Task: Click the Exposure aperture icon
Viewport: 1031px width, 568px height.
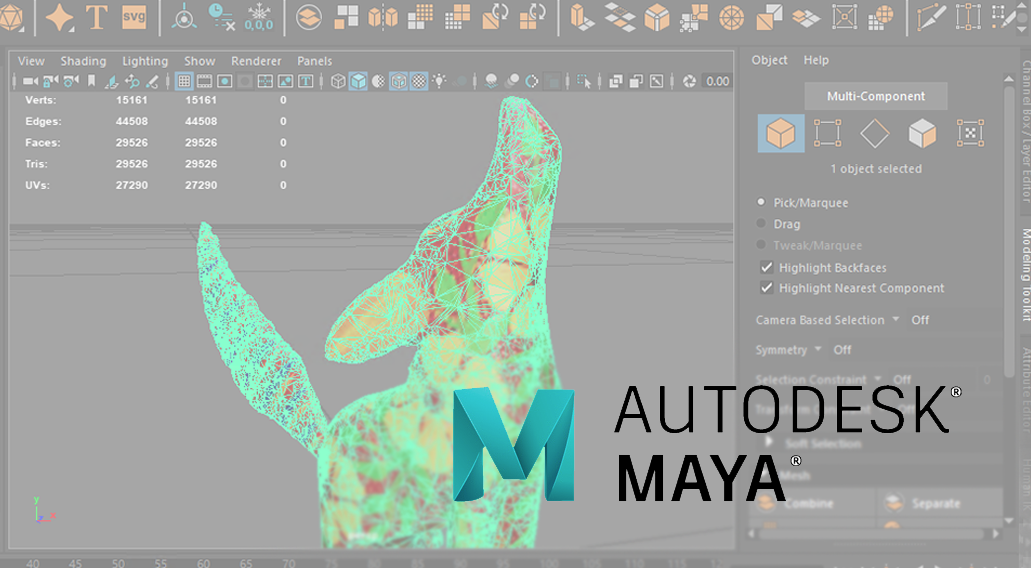Action: coord(689,81)
